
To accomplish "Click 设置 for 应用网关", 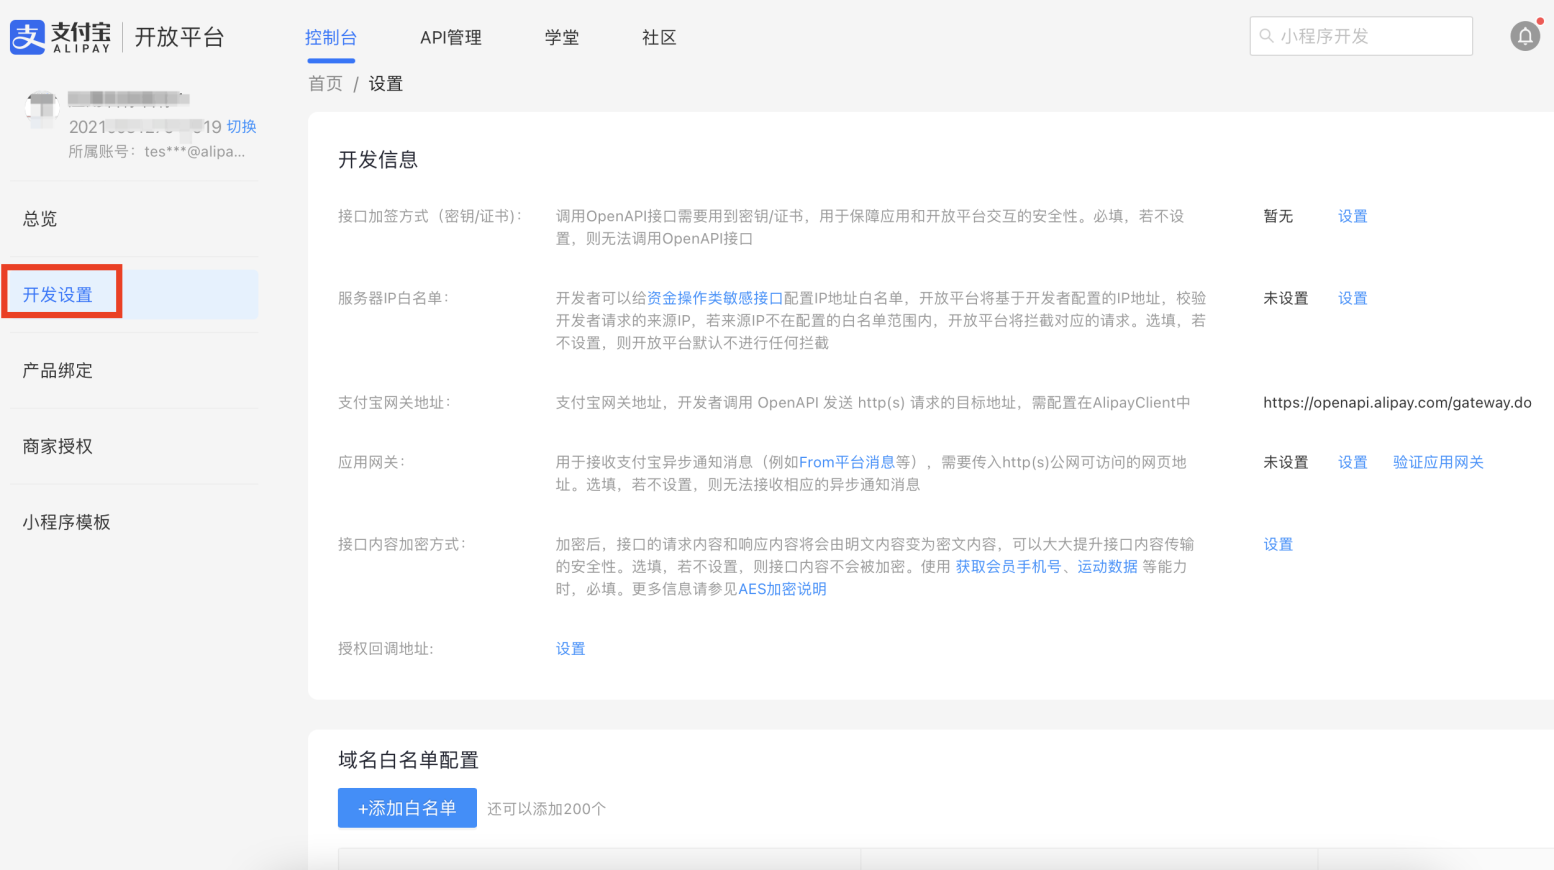I will tap(1353, 462).
